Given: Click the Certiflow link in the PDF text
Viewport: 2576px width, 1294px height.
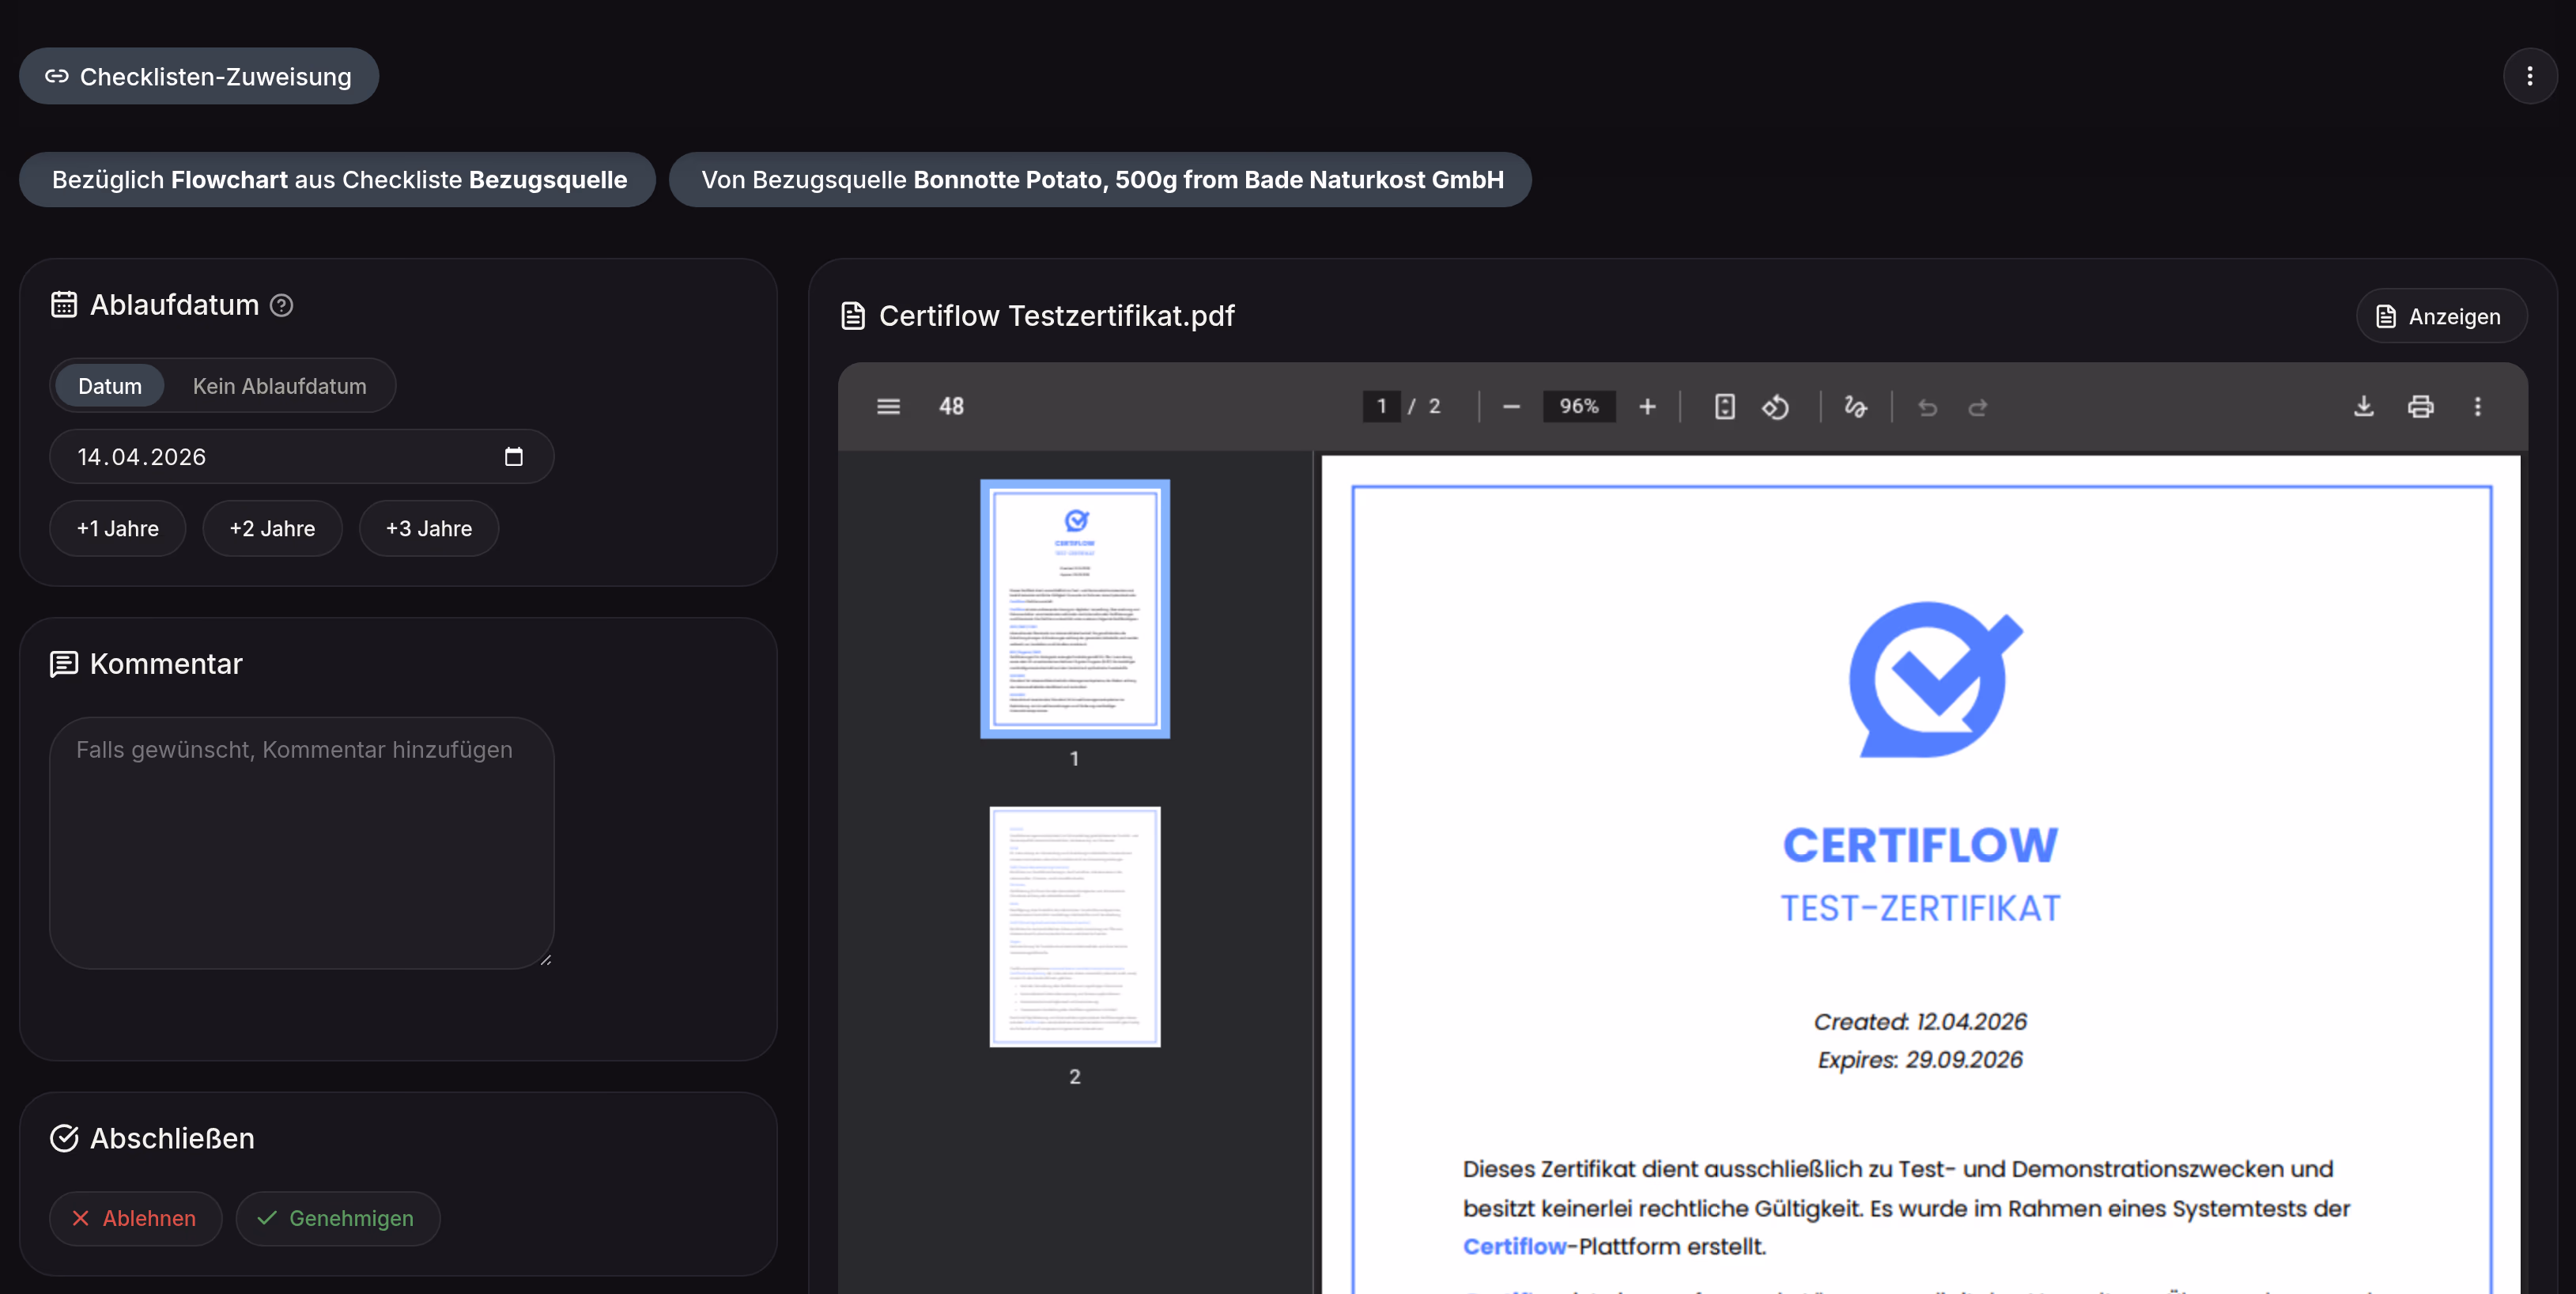Looking at the screenshot, I should pyautogui.click(x=1514, y=1246).
